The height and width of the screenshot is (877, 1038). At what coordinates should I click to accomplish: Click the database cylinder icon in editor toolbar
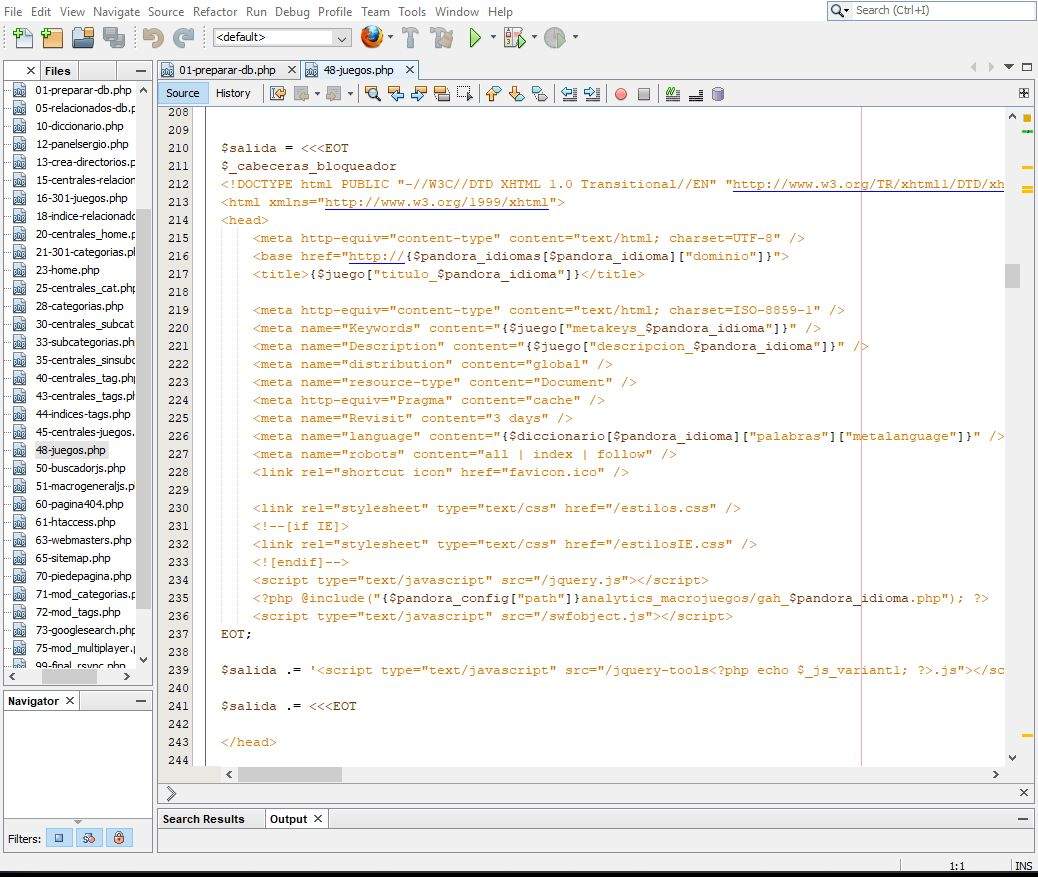[718, 94]
